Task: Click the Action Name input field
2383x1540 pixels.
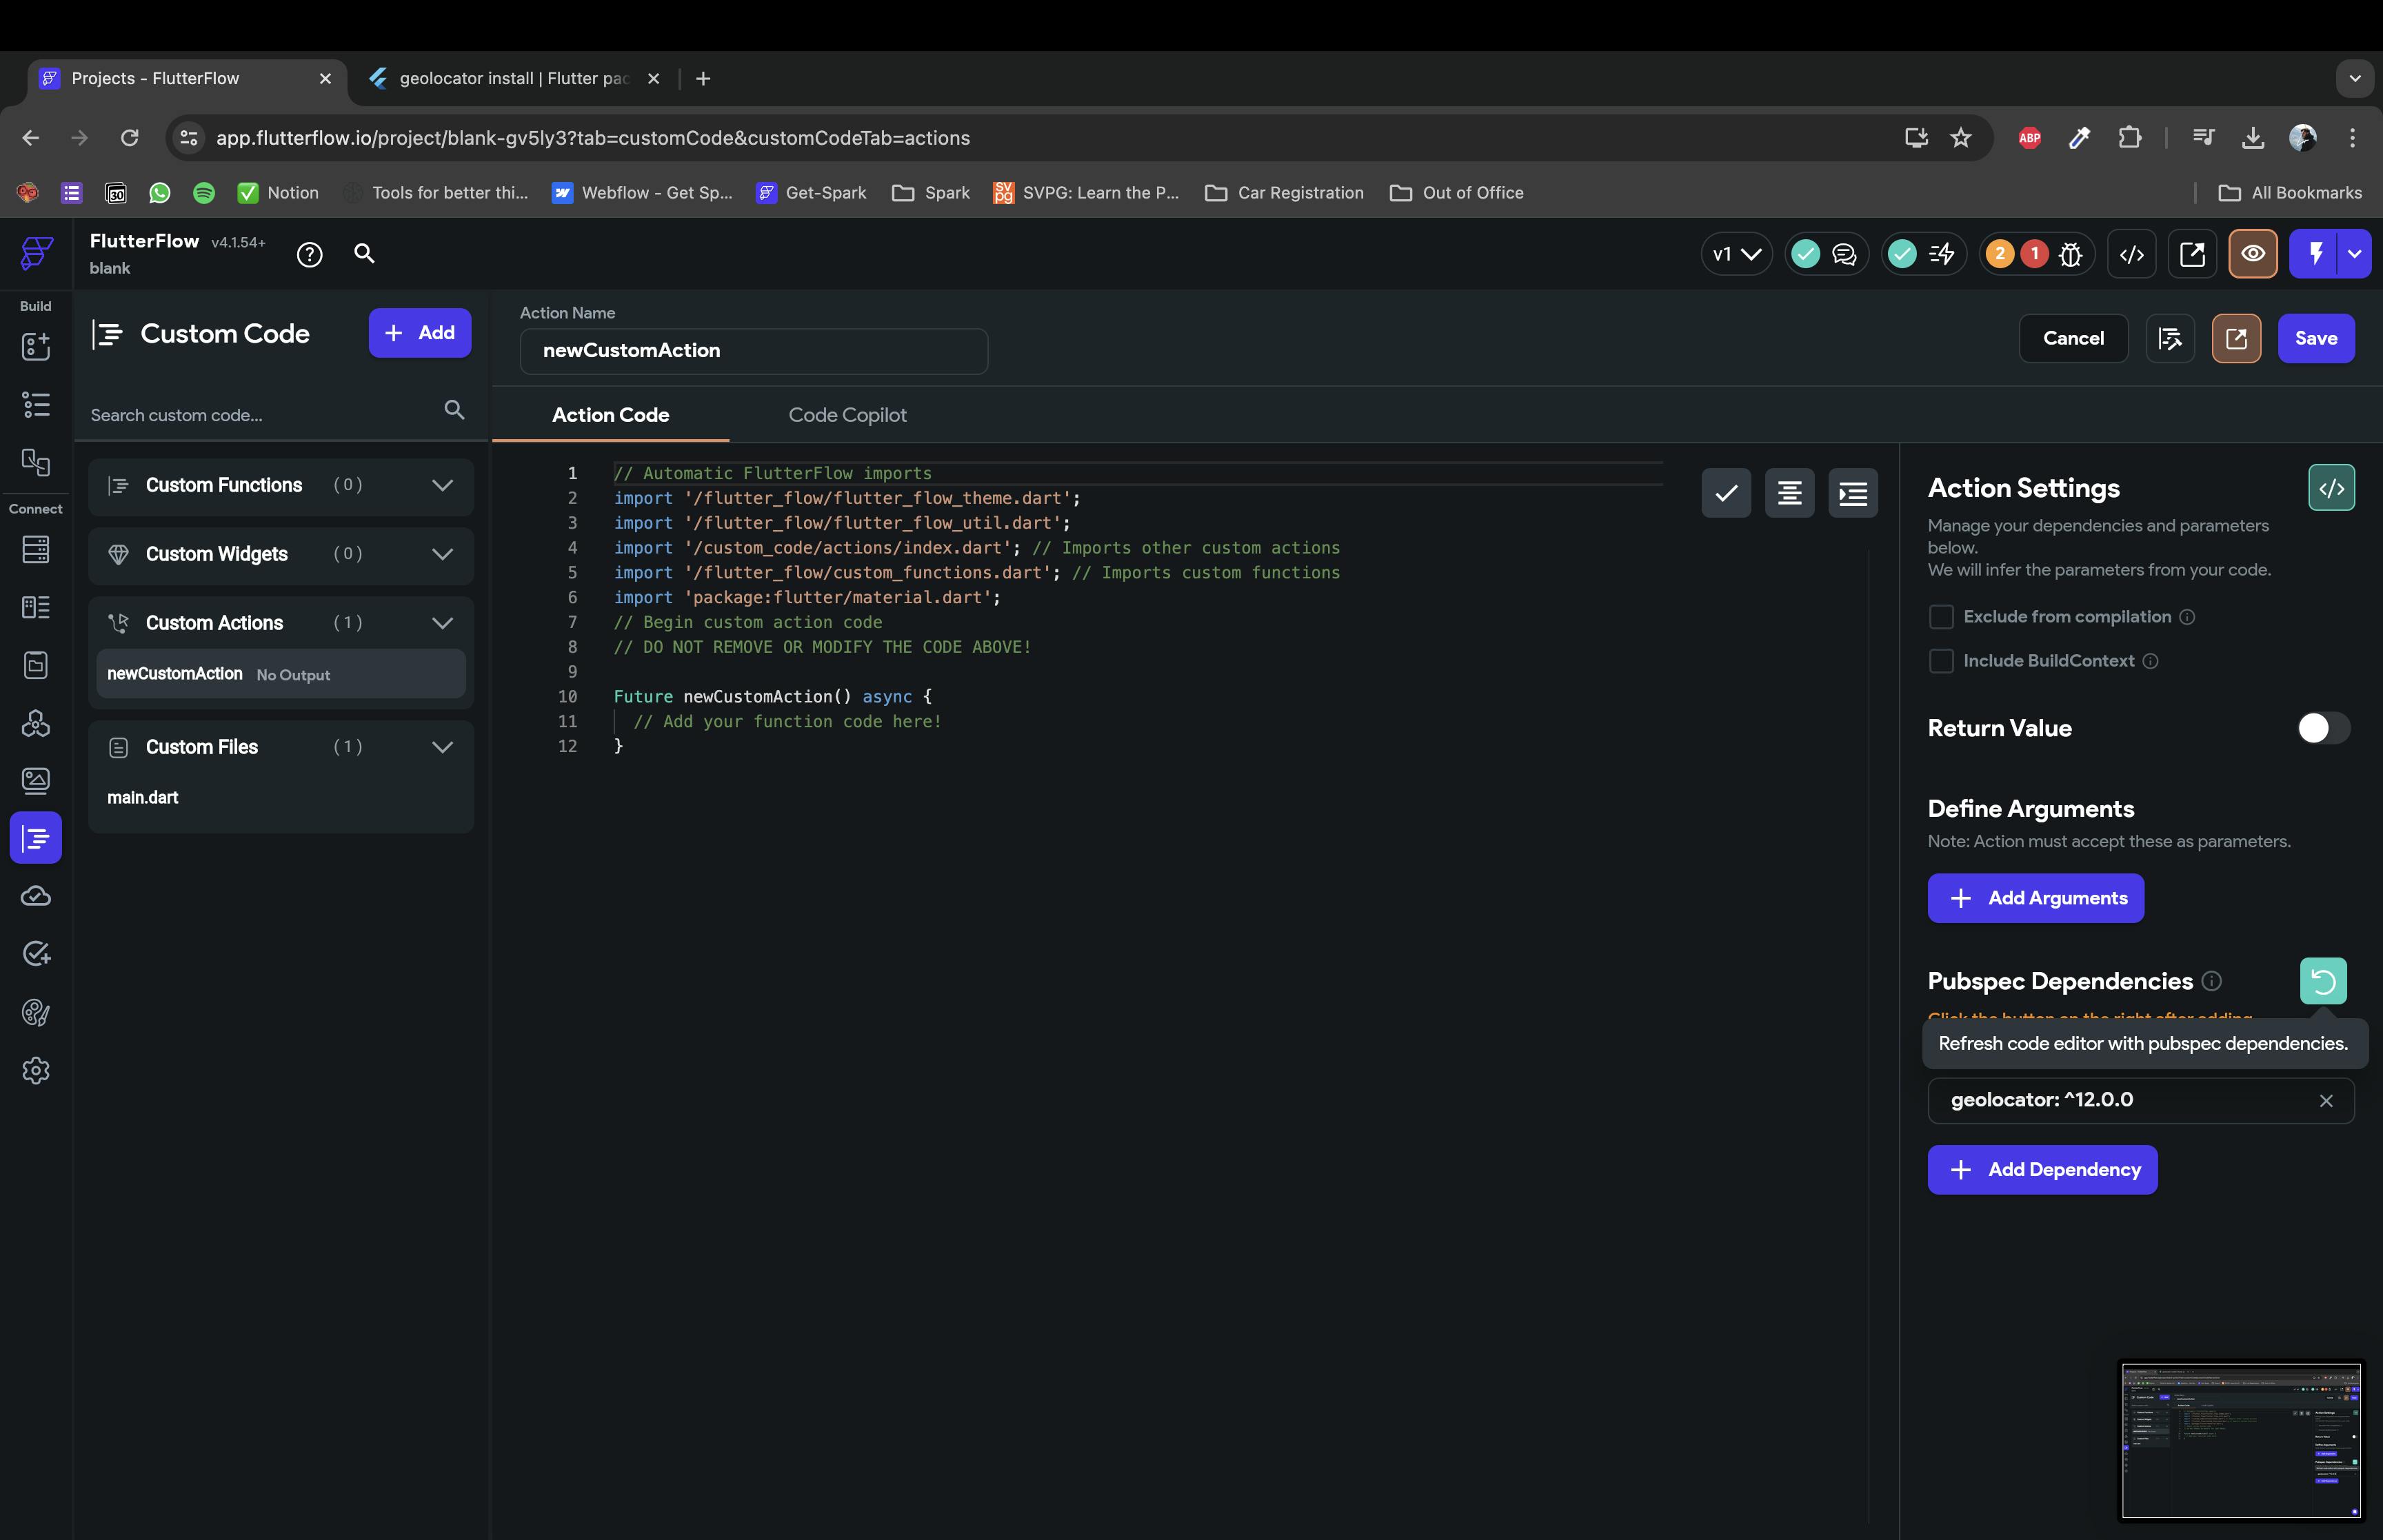Action: point(753,351)
